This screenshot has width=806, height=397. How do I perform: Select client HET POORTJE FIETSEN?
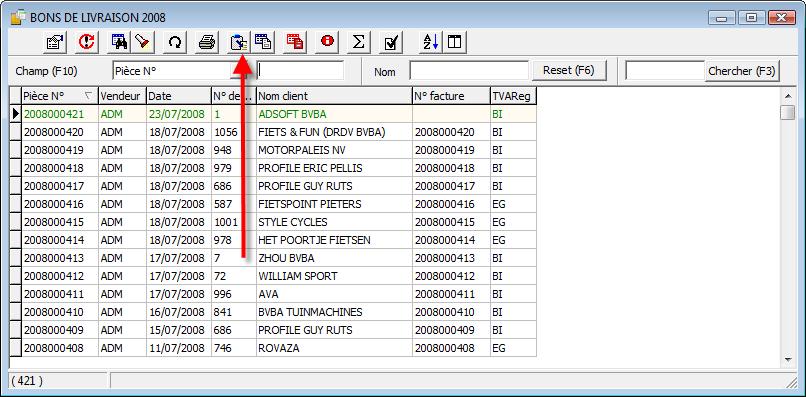pos(314,240)
